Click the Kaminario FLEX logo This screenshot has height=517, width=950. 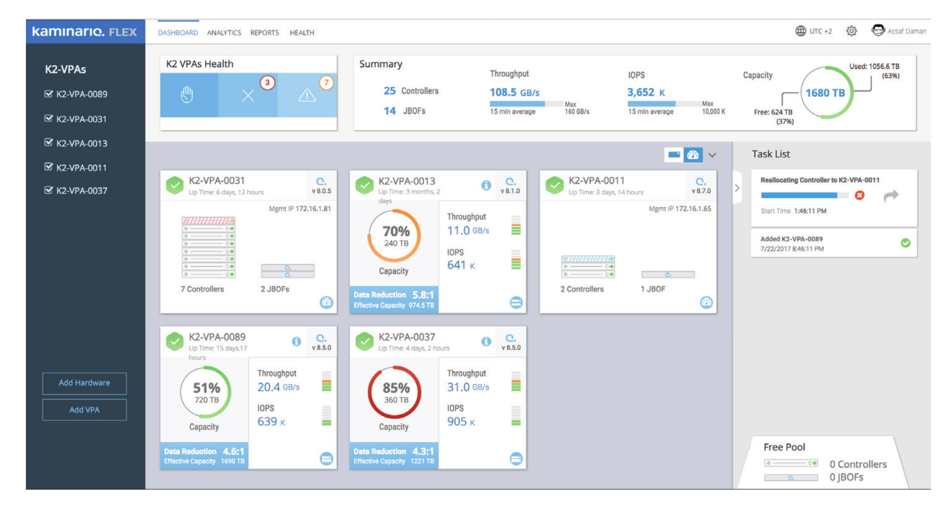(85, 32)
